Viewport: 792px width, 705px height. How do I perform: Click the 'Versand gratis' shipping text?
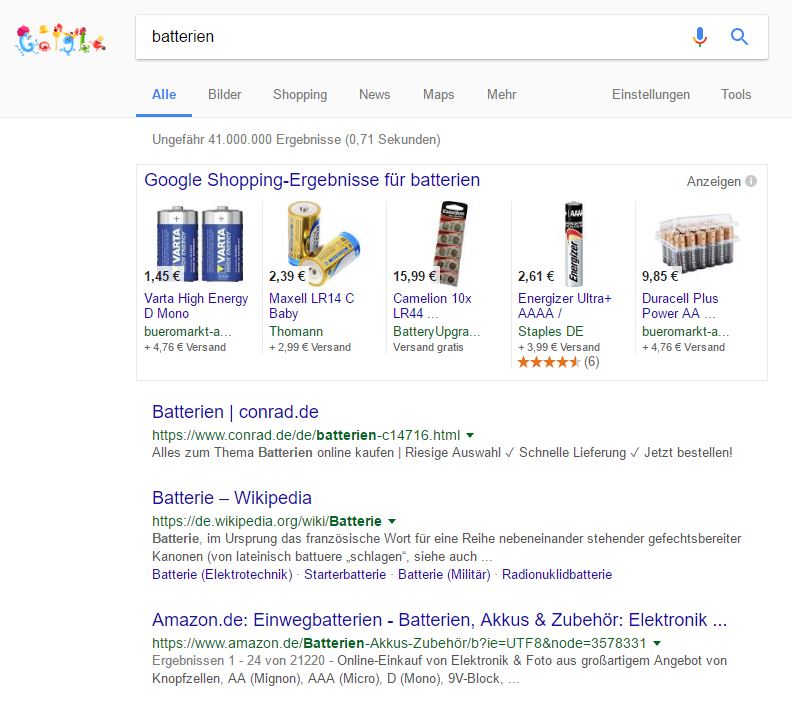pos(428,347)
